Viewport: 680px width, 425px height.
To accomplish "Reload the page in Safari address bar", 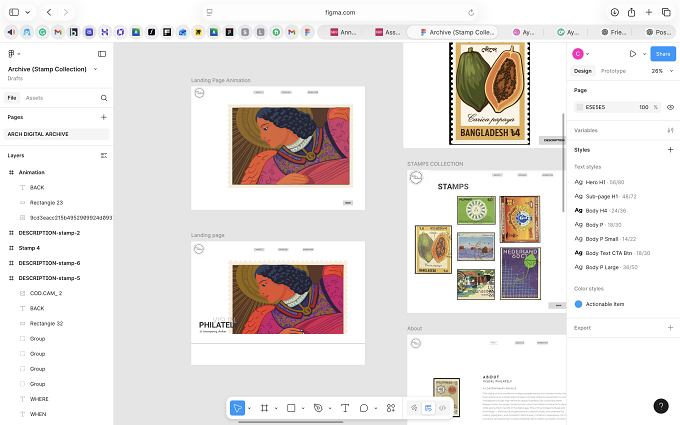I will coord(471,13).
